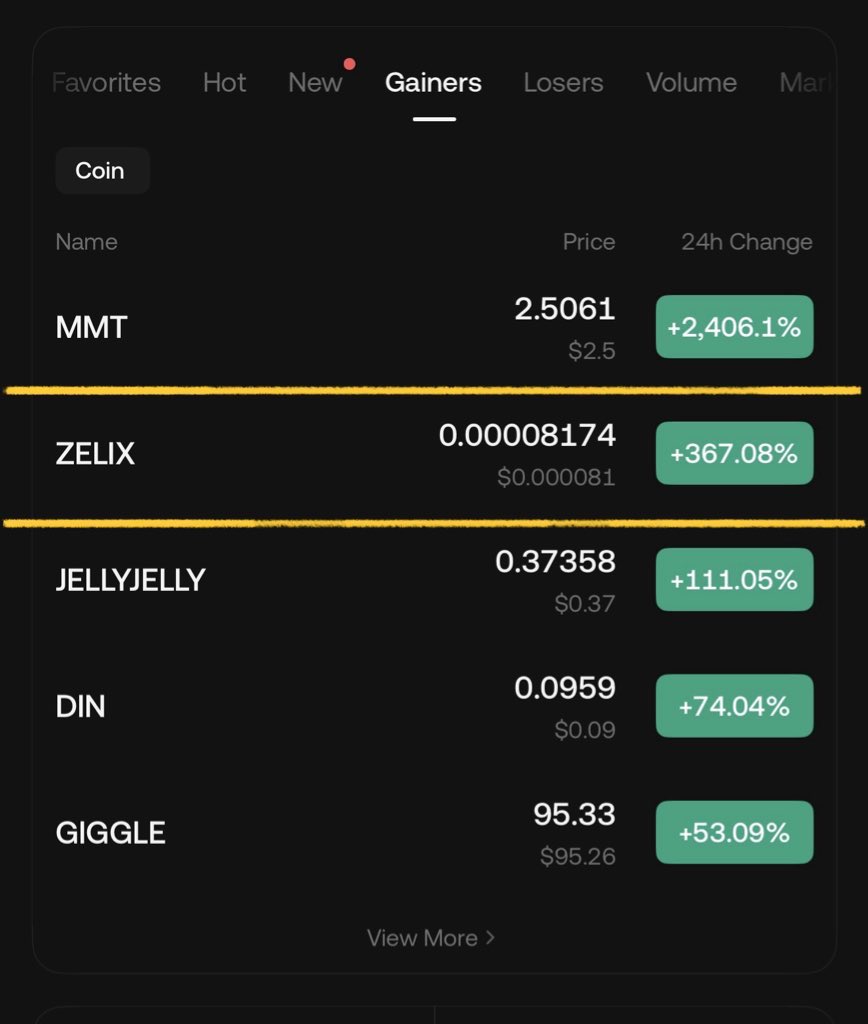This screenshot has width=868, height=1024.
Task: Select the JELLYJELLY coin entry
Action: coord(130,580)
